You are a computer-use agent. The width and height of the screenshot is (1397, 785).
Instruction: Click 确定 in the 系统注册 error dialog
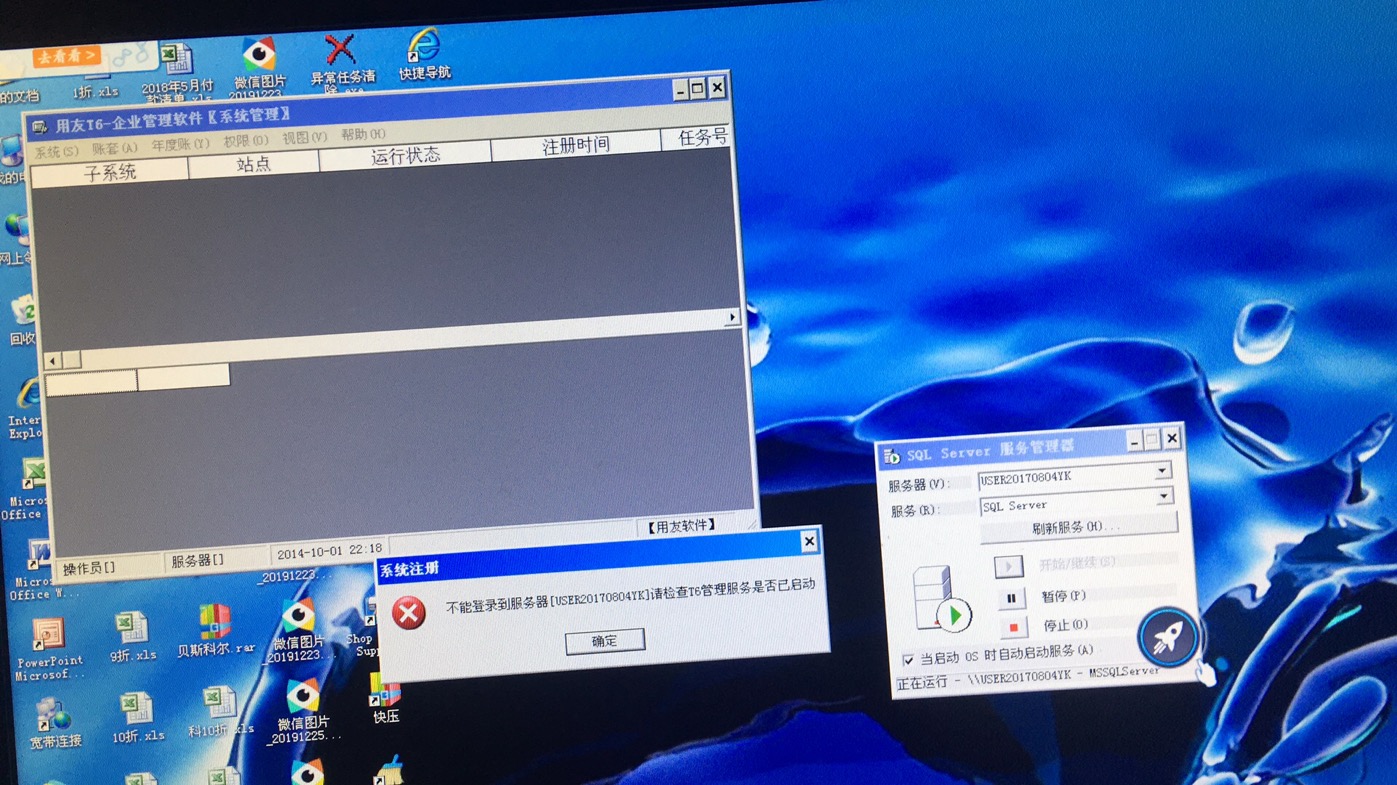[x=605, y=641]
